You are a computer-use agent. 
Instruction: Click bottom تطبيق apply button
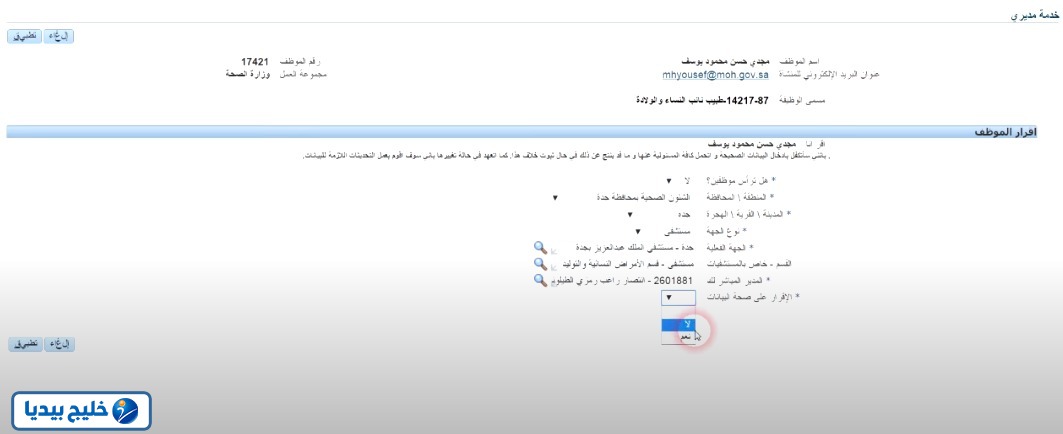26,344
